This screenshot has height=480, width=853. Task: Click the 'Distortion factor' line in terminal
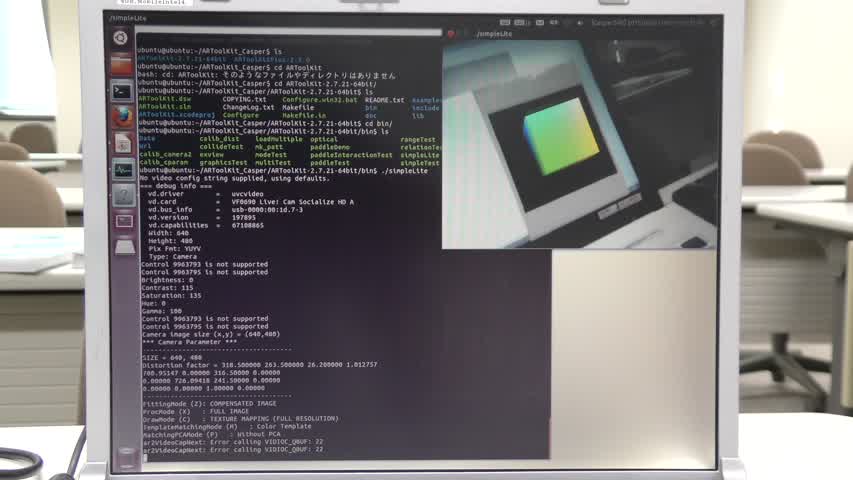tap(259, 365)
